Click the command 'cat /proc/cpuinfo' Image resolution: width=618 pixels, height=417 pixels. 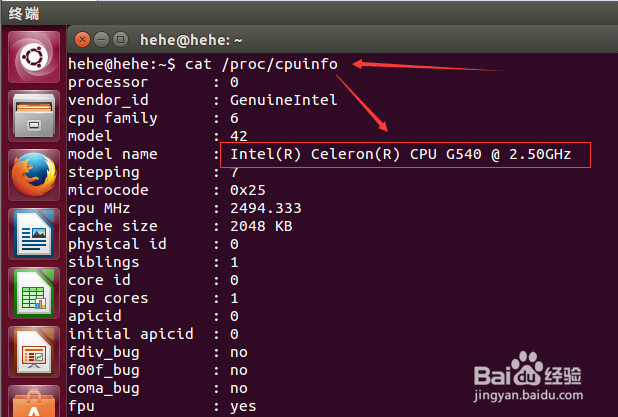pyautogui.click(x=261, y=64)
